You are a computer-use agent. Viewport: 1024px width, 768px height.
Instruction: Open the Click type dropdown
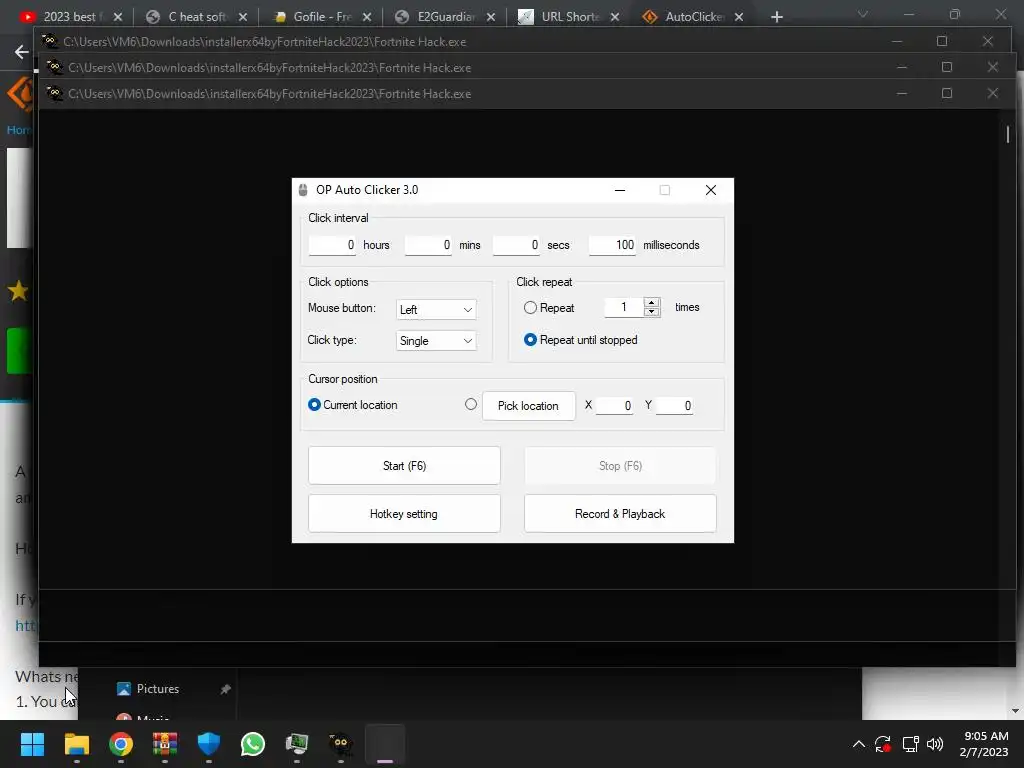pyautogui.click(x=436, y=340)
